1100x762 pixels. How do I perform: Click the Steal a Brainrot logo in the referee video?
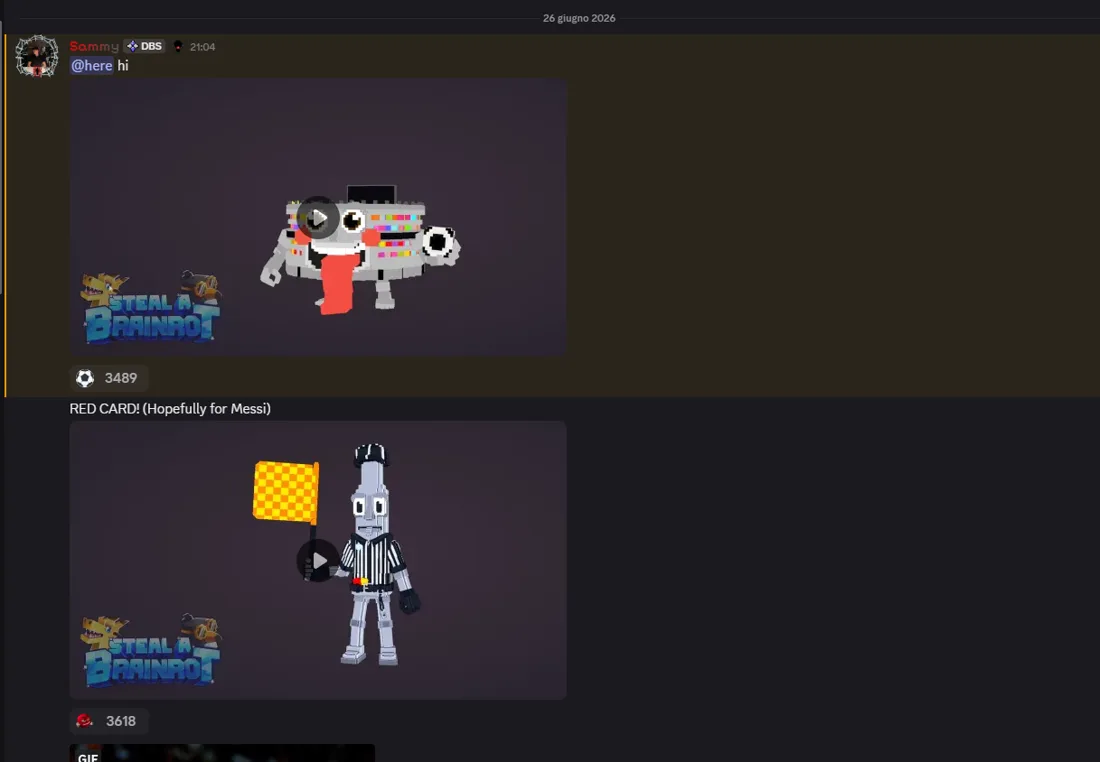click(x=151, y=650)
